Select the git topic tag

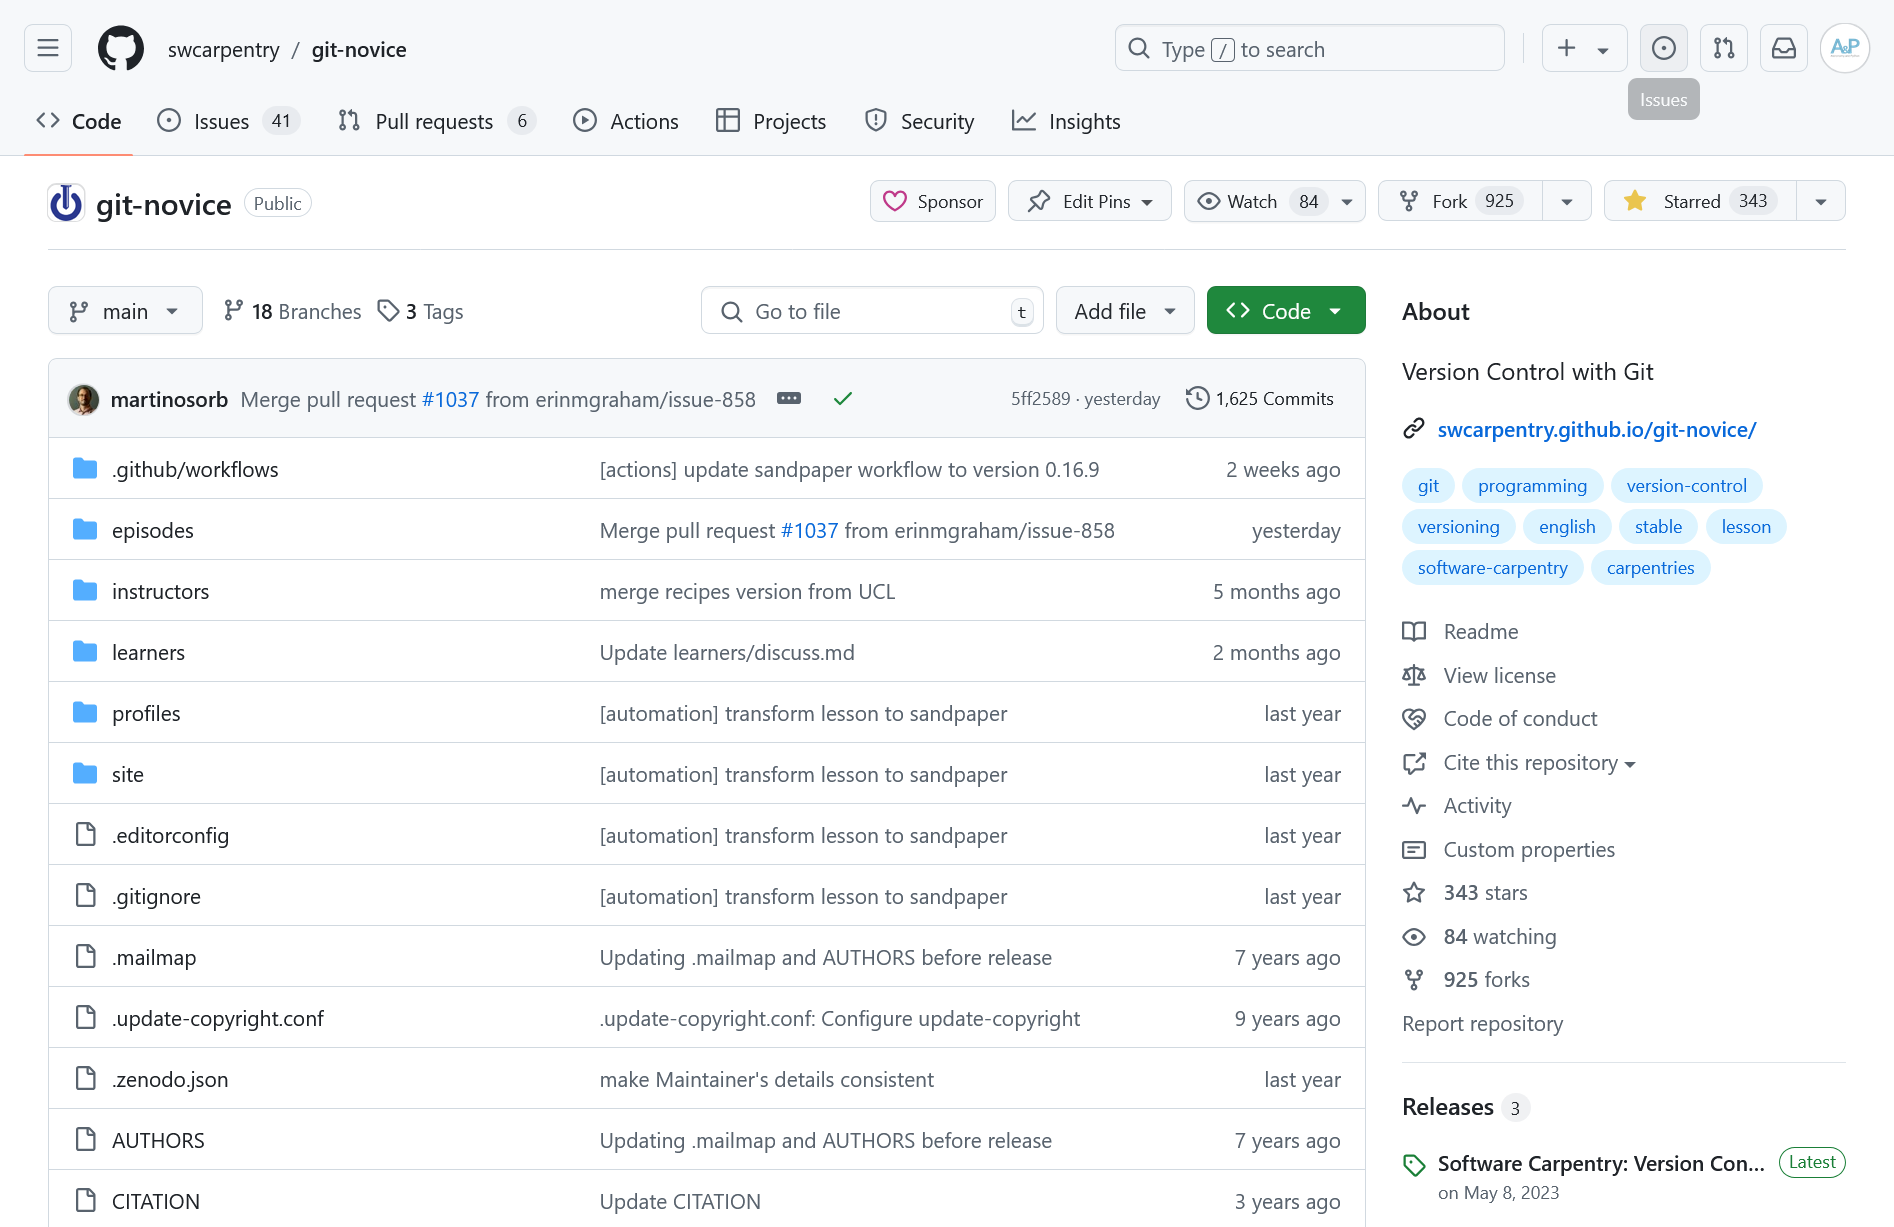(x=1428, y=486)
